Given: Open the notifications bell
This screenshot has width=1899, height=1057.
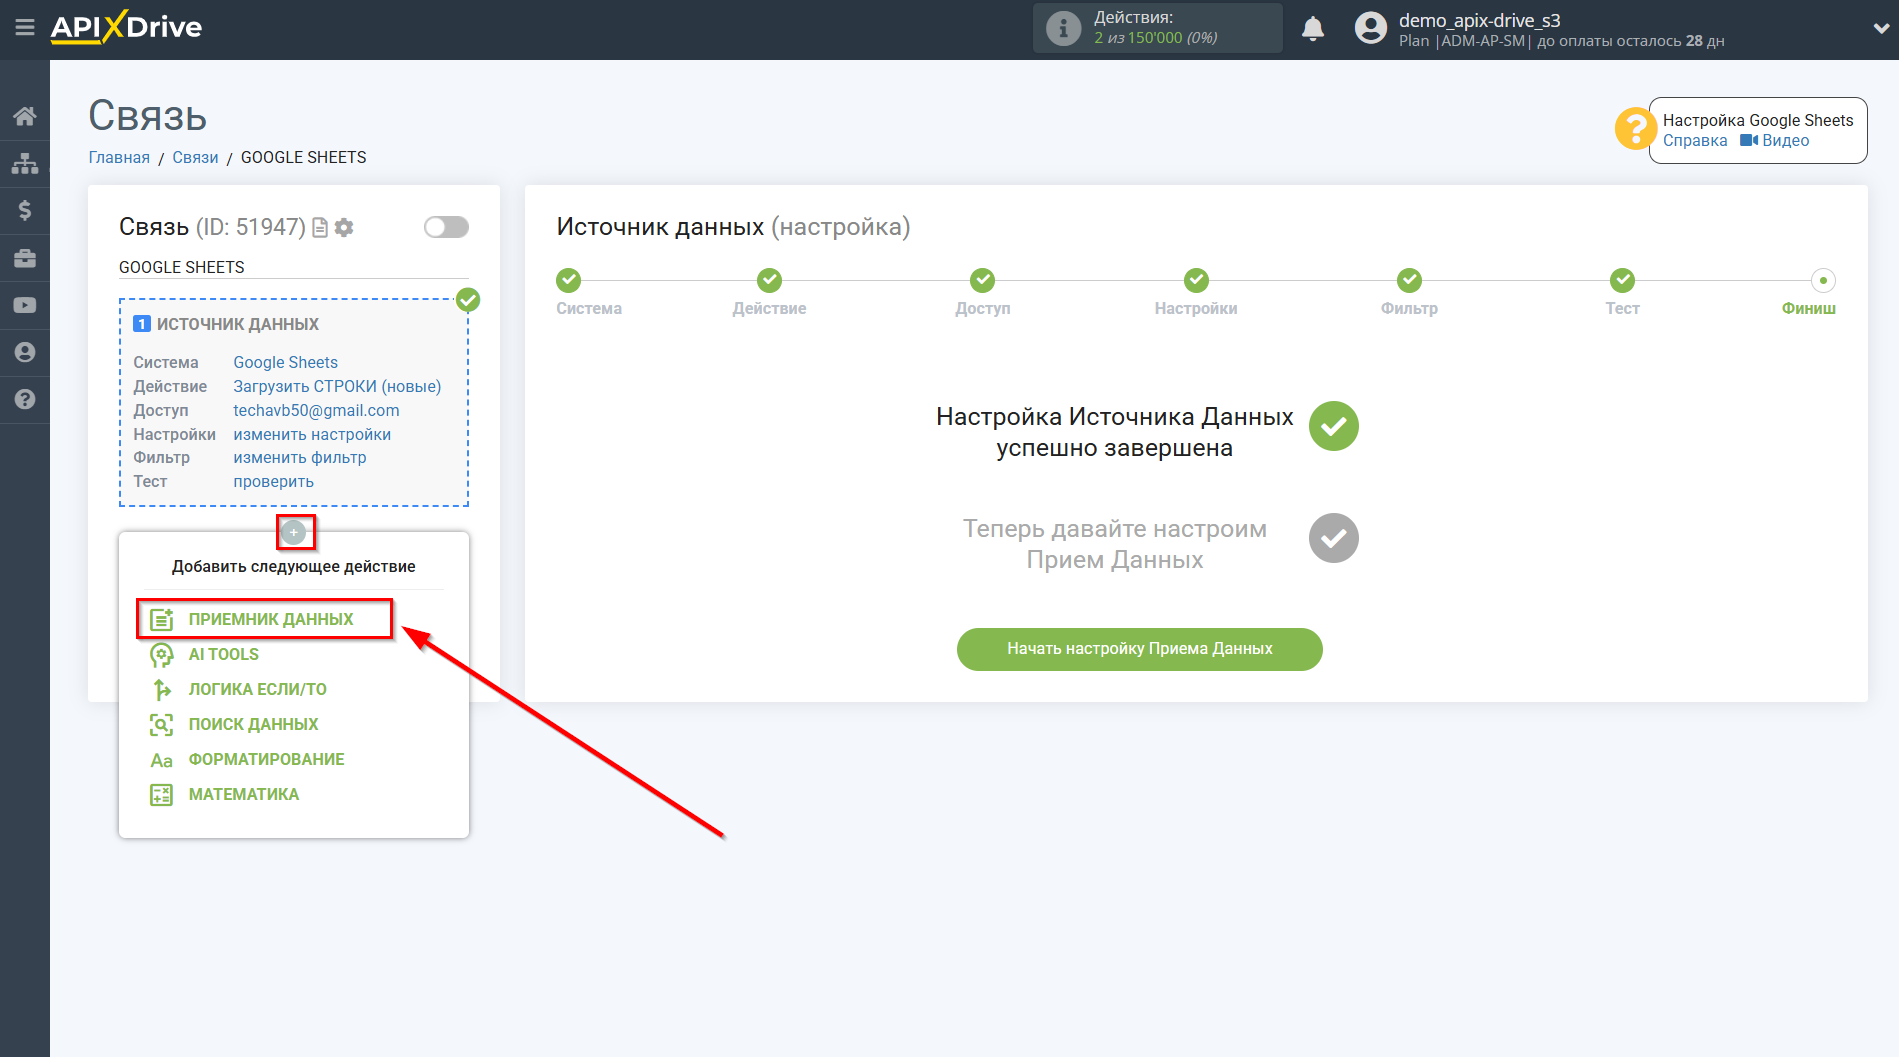Looking at the screenshot, I should (x=1313, y=28).
